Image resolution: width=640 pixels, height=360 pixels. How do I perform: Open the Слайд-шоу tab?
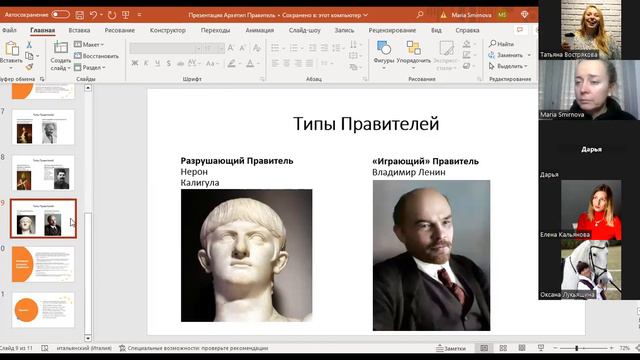(304, 30)
